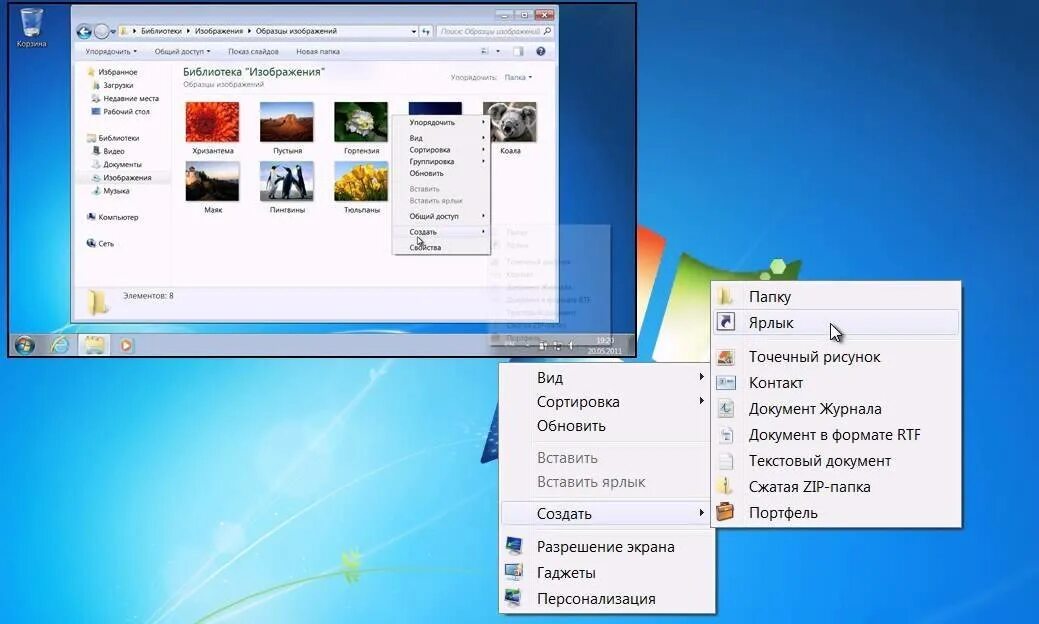Select the Пустыня image thumbnail

click(x=286, y=122)
